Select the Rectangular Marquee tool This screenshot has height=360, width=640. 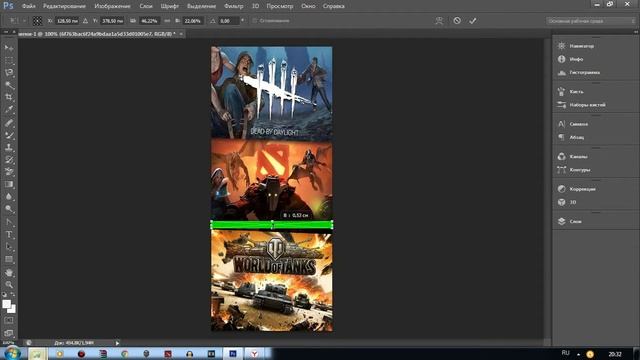click(x=9, y=60)
